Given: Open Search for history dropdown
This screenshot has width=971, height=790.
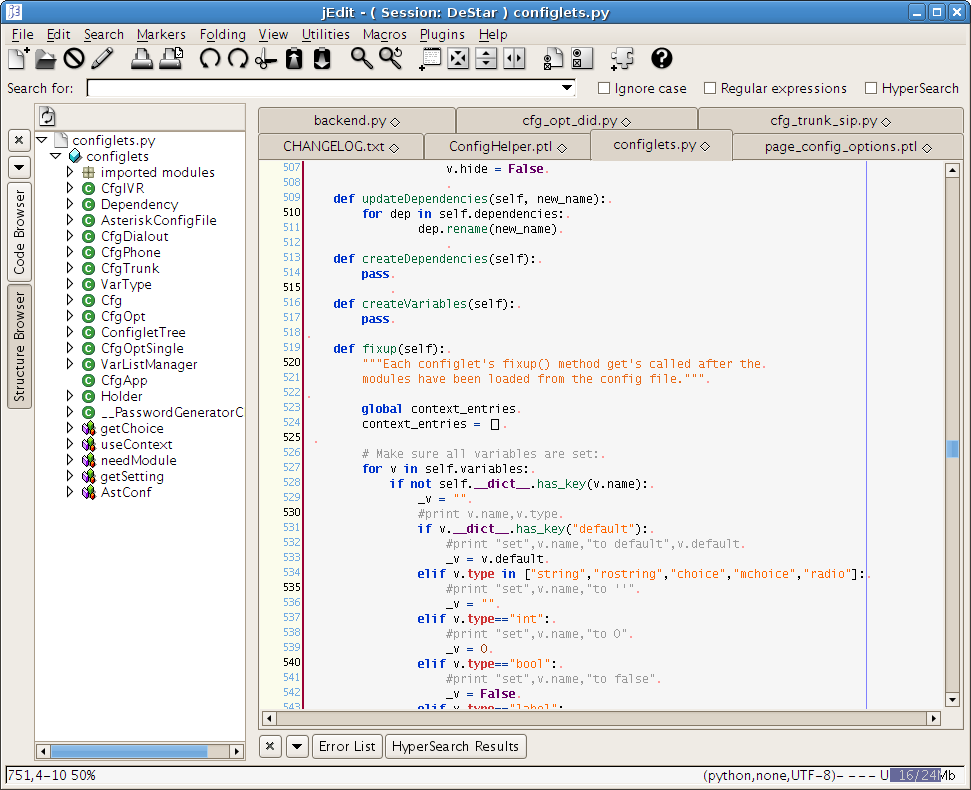Looking at the screenshot, I should pos(567,88).
